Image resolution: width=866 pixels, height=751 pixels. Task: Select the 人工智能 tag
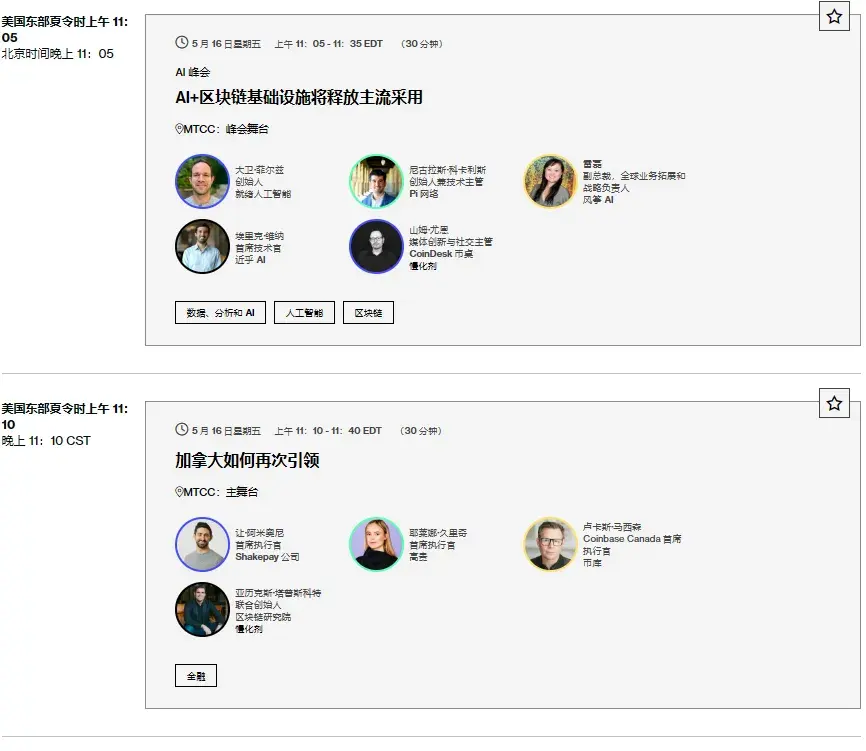(304, 313)
